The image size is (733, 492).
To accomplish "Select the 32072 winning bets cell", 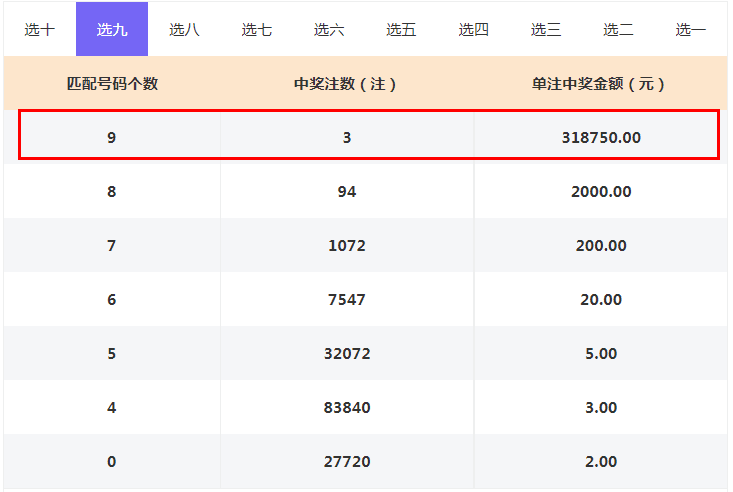I will [x=347, y=353].
